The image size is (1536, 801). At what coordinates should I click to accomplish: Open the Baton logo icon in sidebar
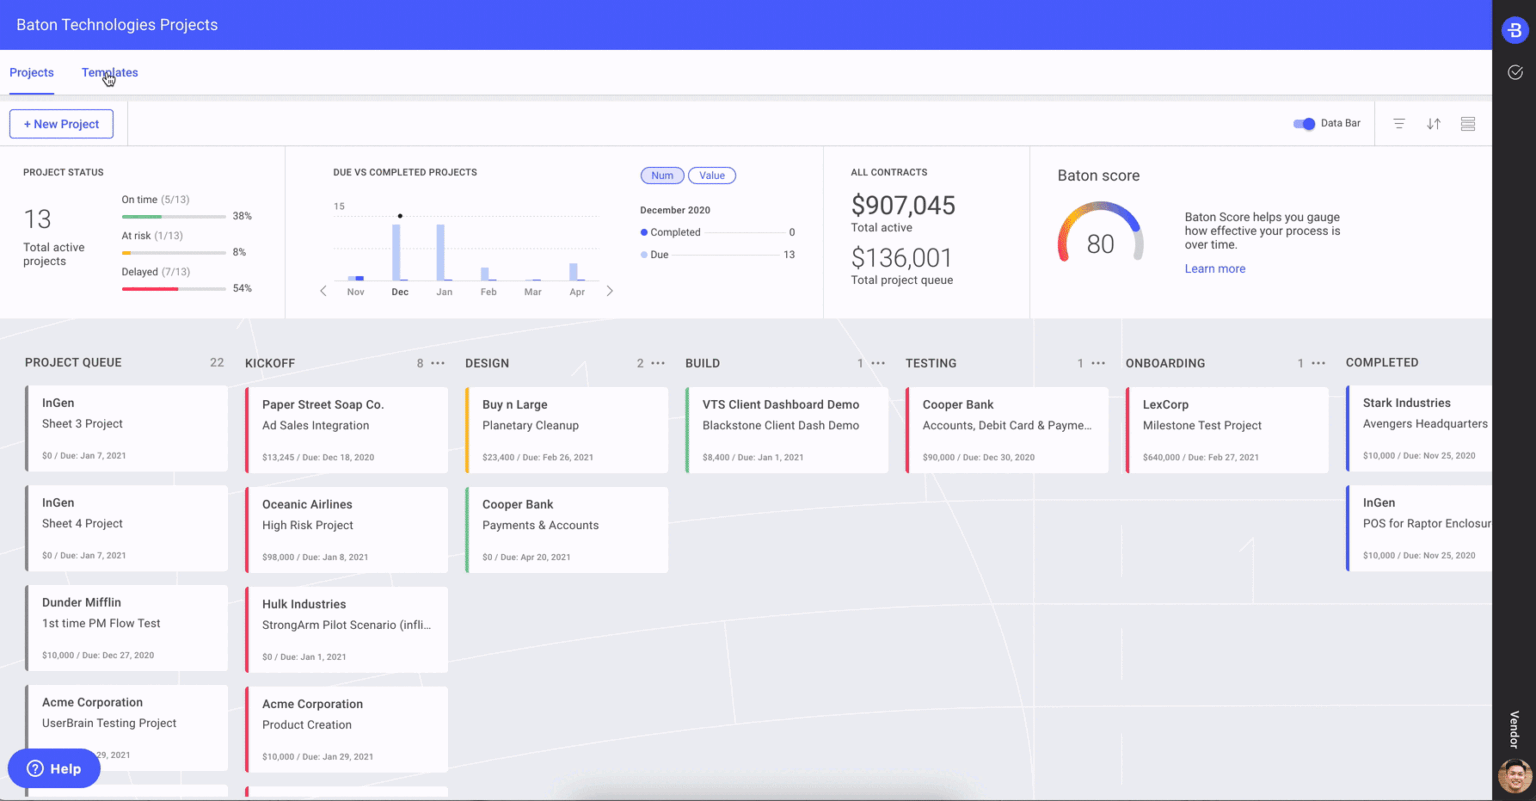tap(1514, 31)
